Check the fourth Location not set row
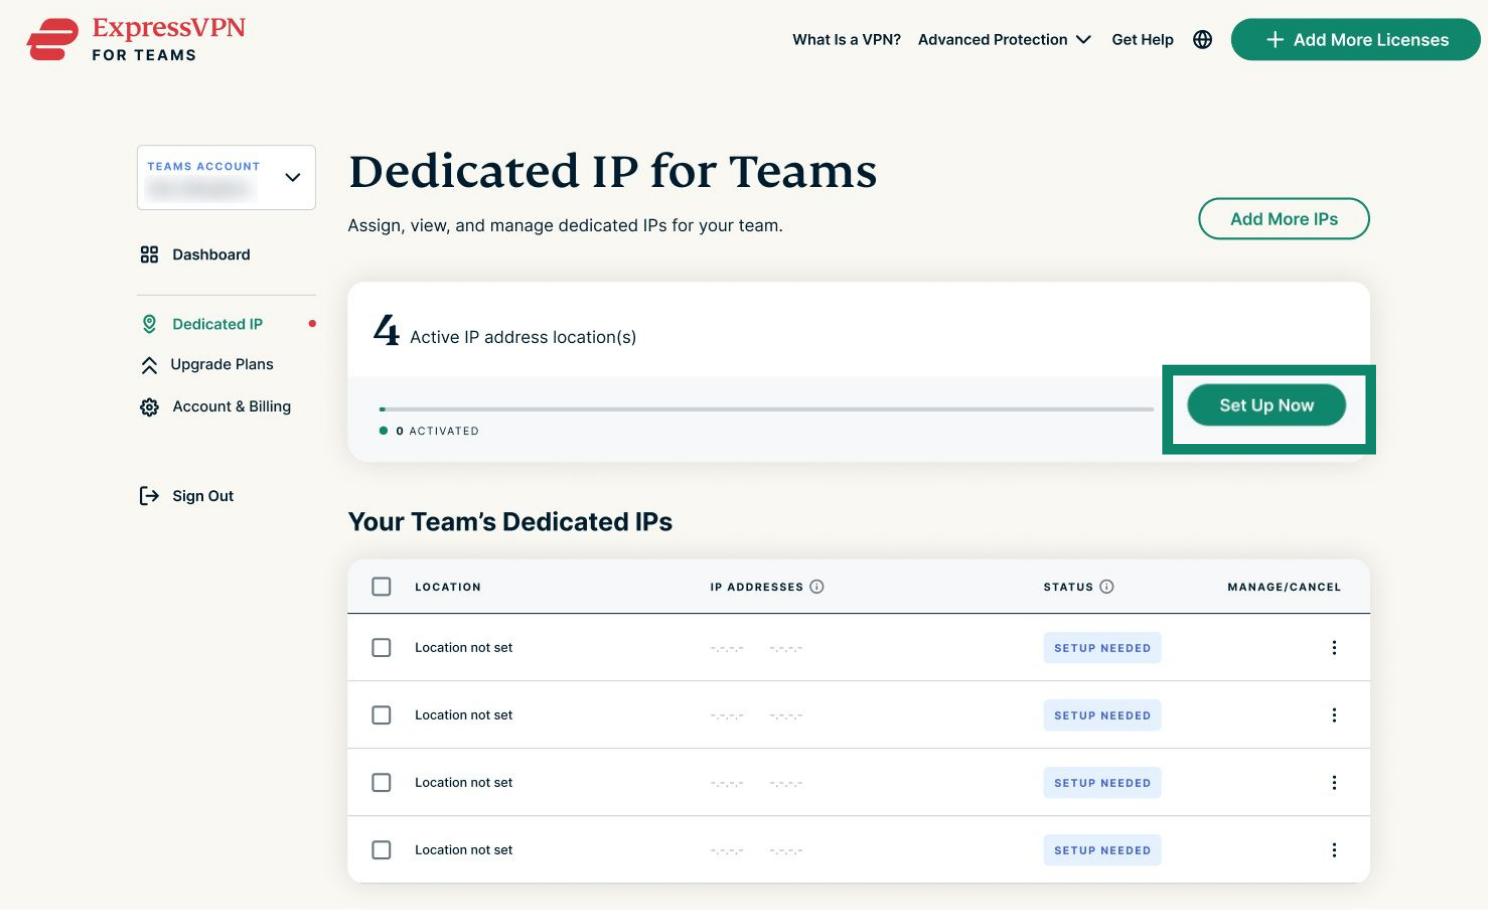1488x910 pixels. [381, 850]
